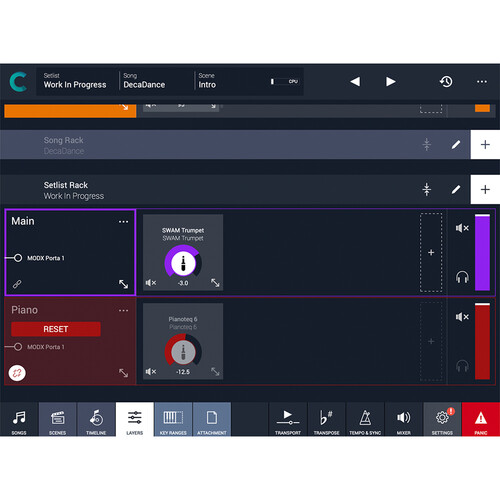Screen dimensions: 500x500
Task: Open Tempo & Sync metronome settings
Action: click(x=365, y=419)
